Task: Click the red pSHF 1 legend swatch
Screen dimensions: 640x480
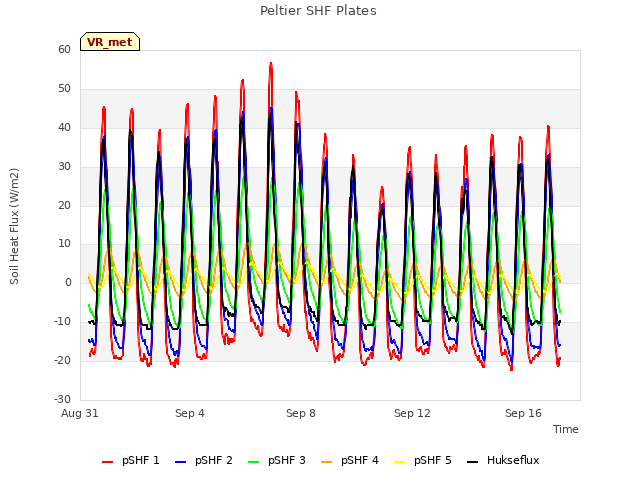Action: click(107, 462)
